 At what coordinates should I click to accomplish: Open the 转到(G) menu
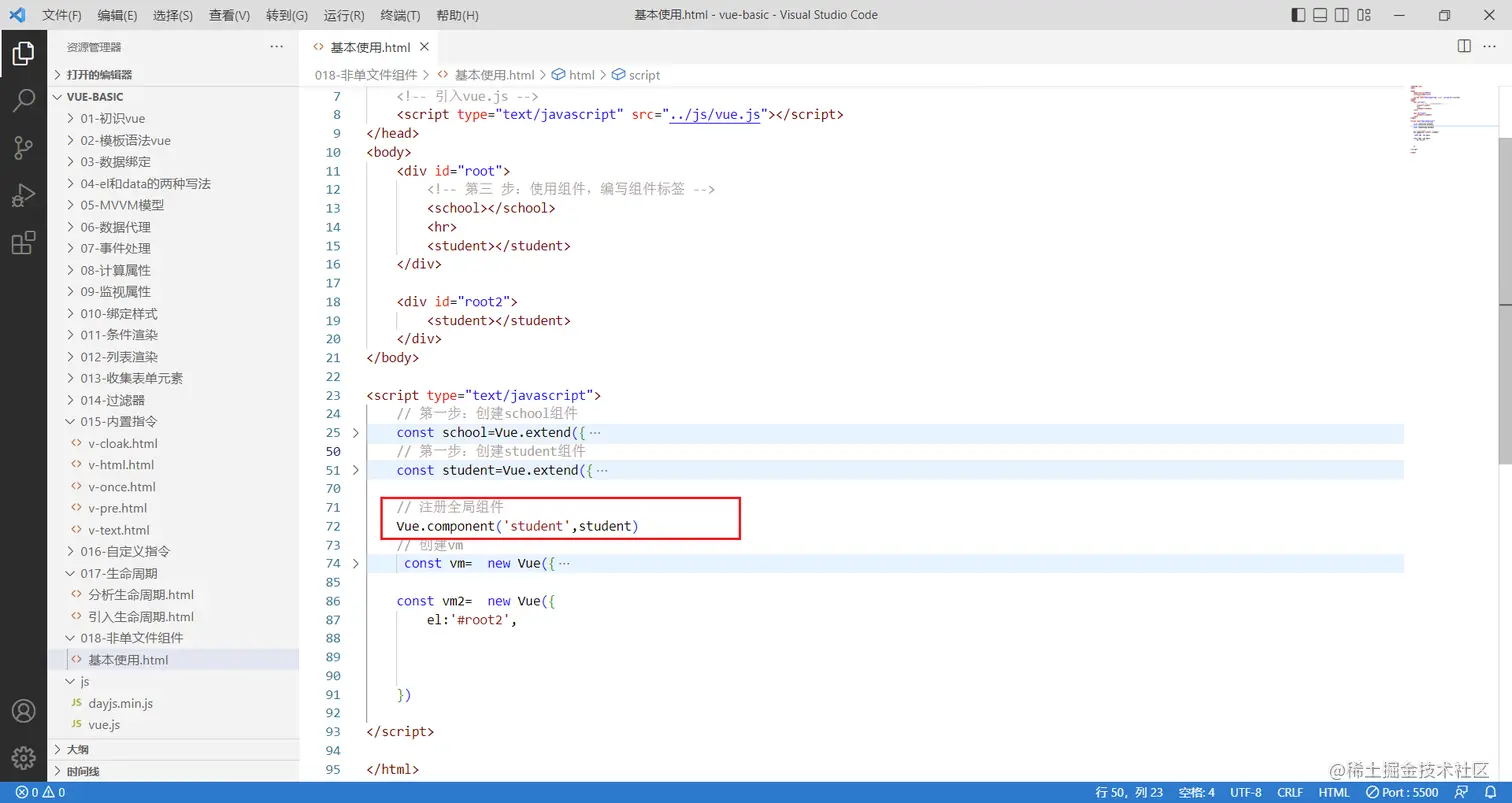point(287,15)
